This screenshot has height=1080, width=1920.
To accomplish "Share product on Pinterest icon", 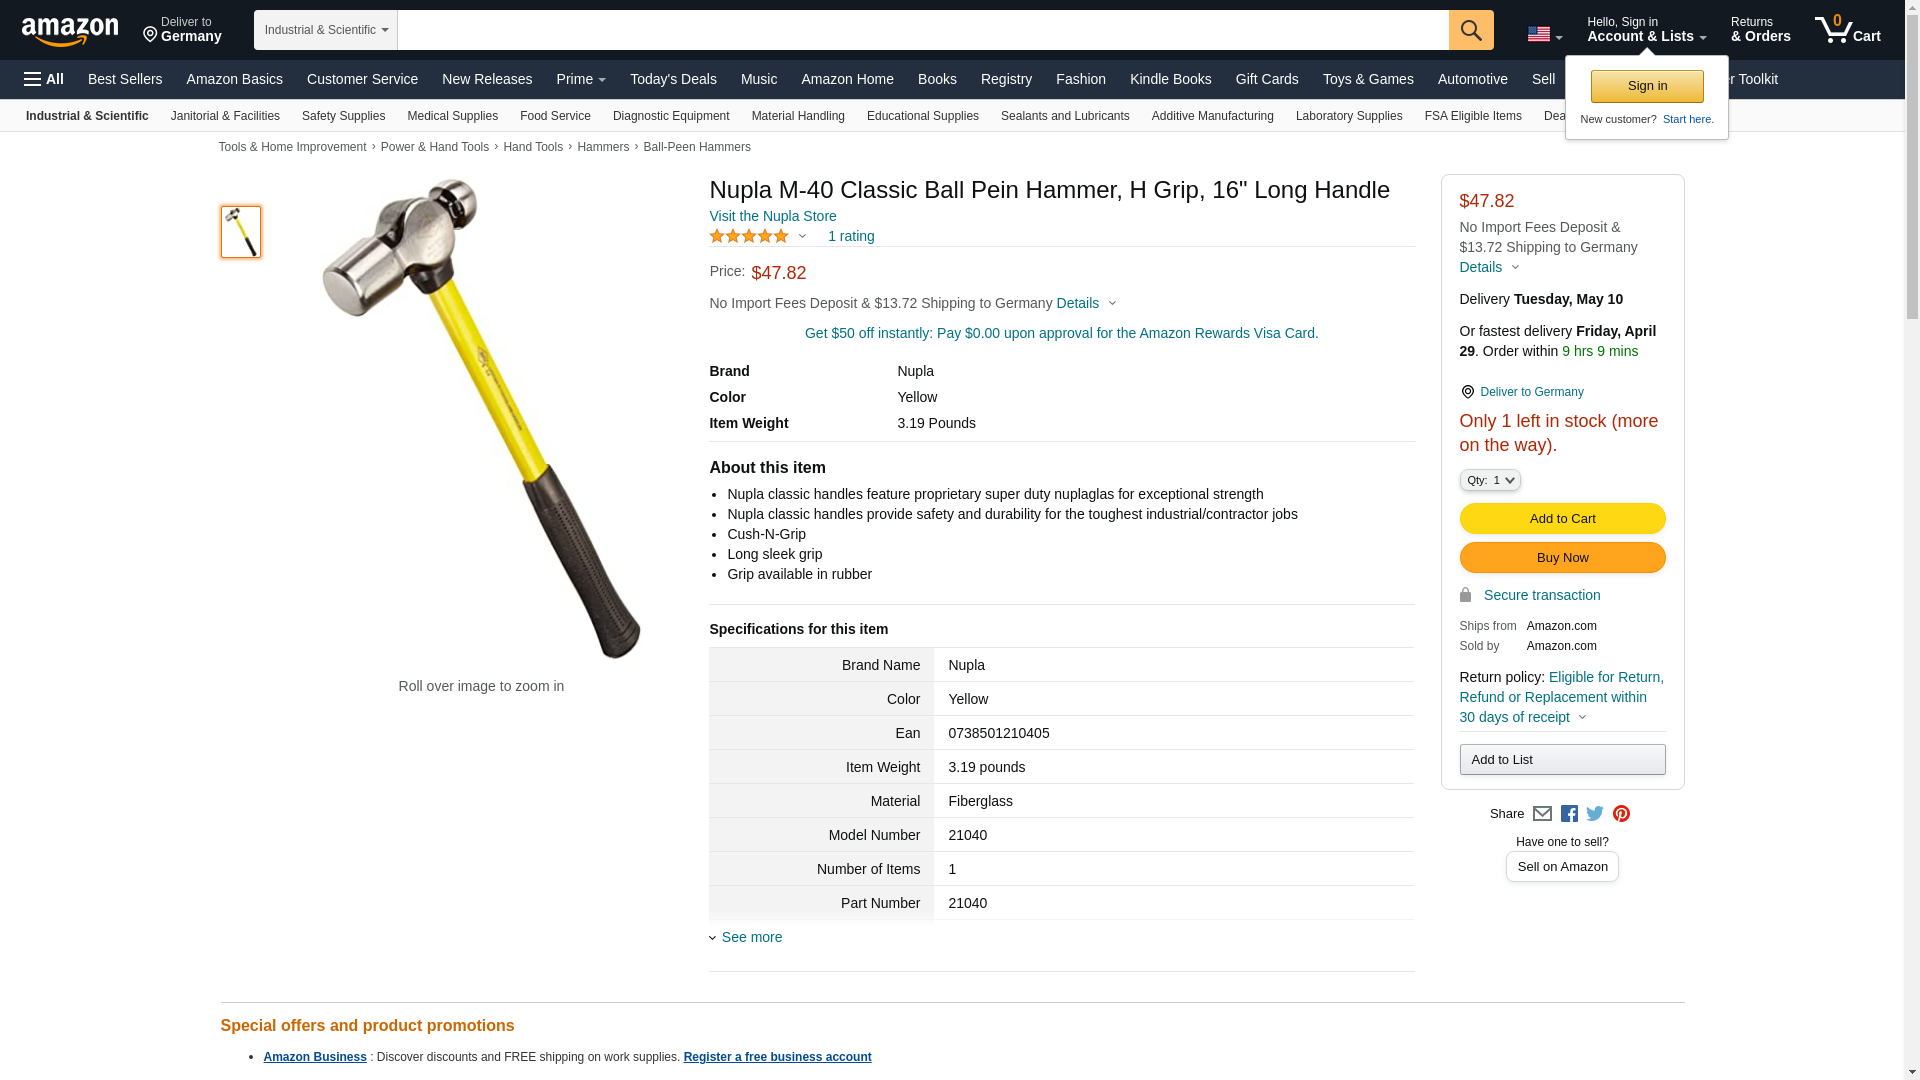I will 1621,814.
